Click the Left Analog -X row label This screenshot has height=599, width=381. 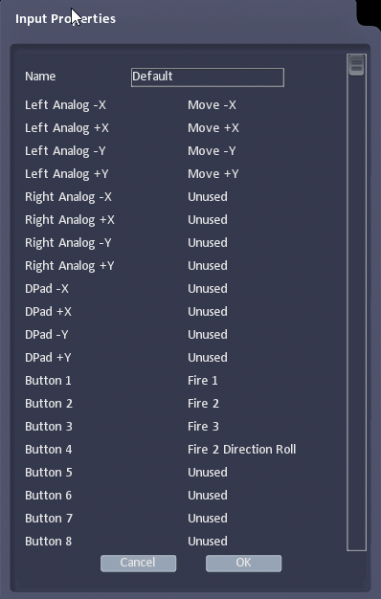pyautogui.click(x=65, y=105)
